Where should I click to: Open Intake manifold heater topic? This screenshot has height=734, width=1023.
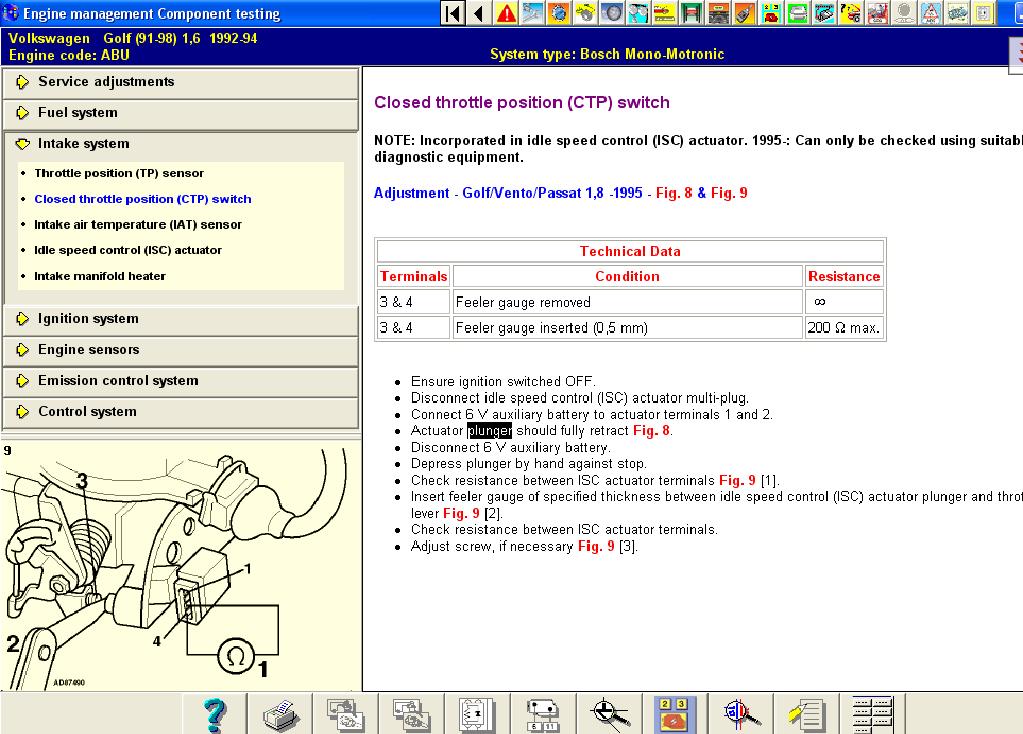point(100,276)
